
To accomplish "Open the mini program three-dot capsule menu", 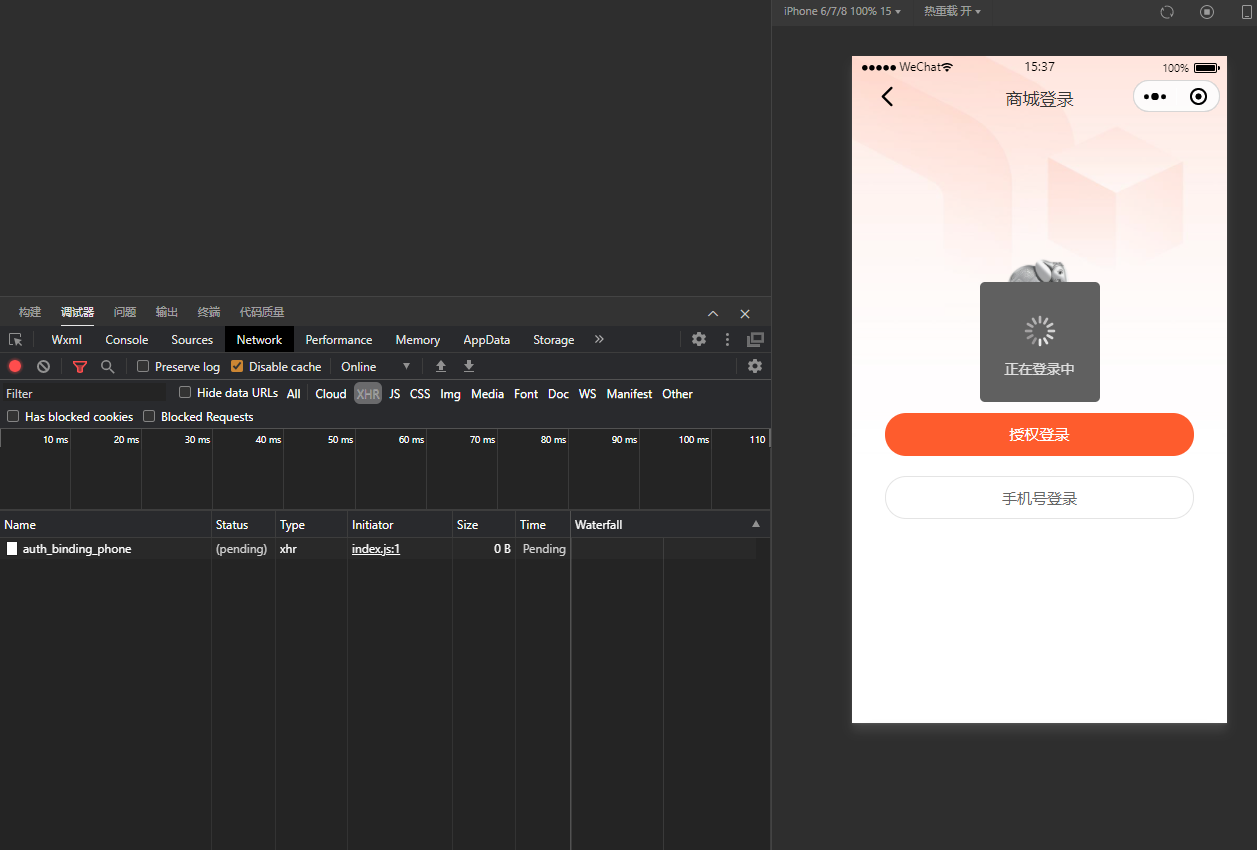I will point(1154,97).
